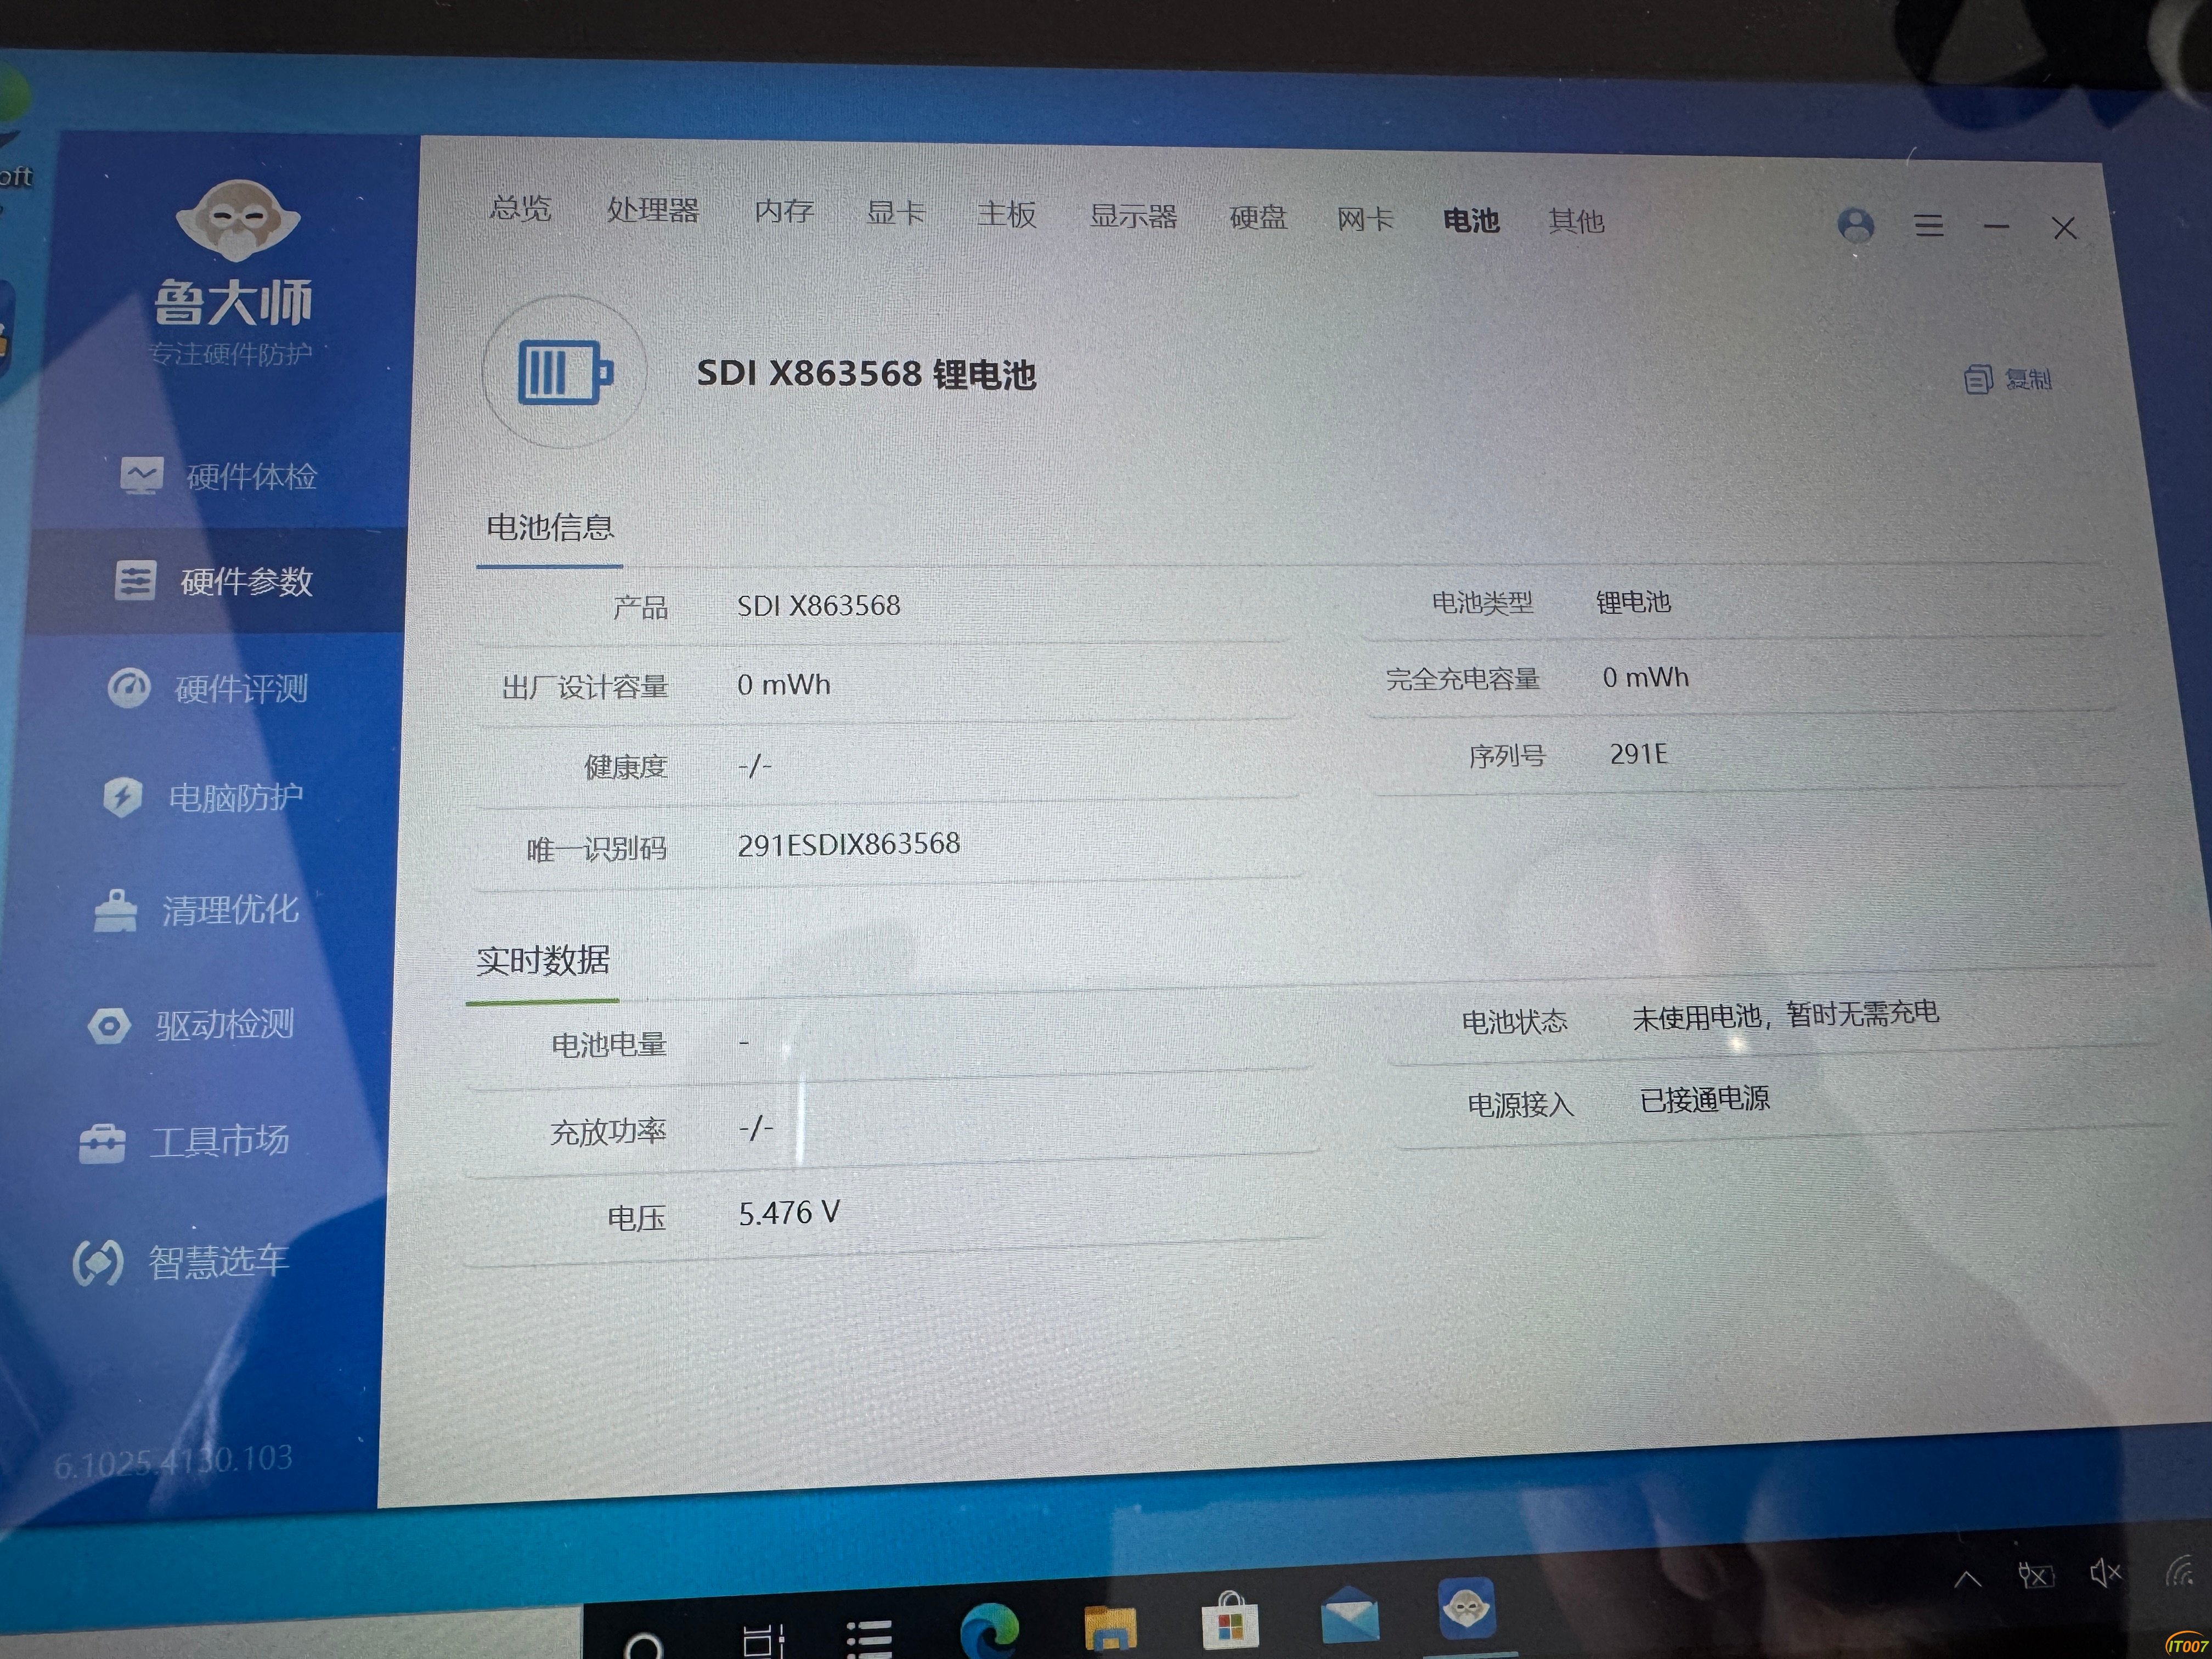Click title SDI X863568 锂电池
Viewport: 2212px width, 1659px height.
point(866,374)
